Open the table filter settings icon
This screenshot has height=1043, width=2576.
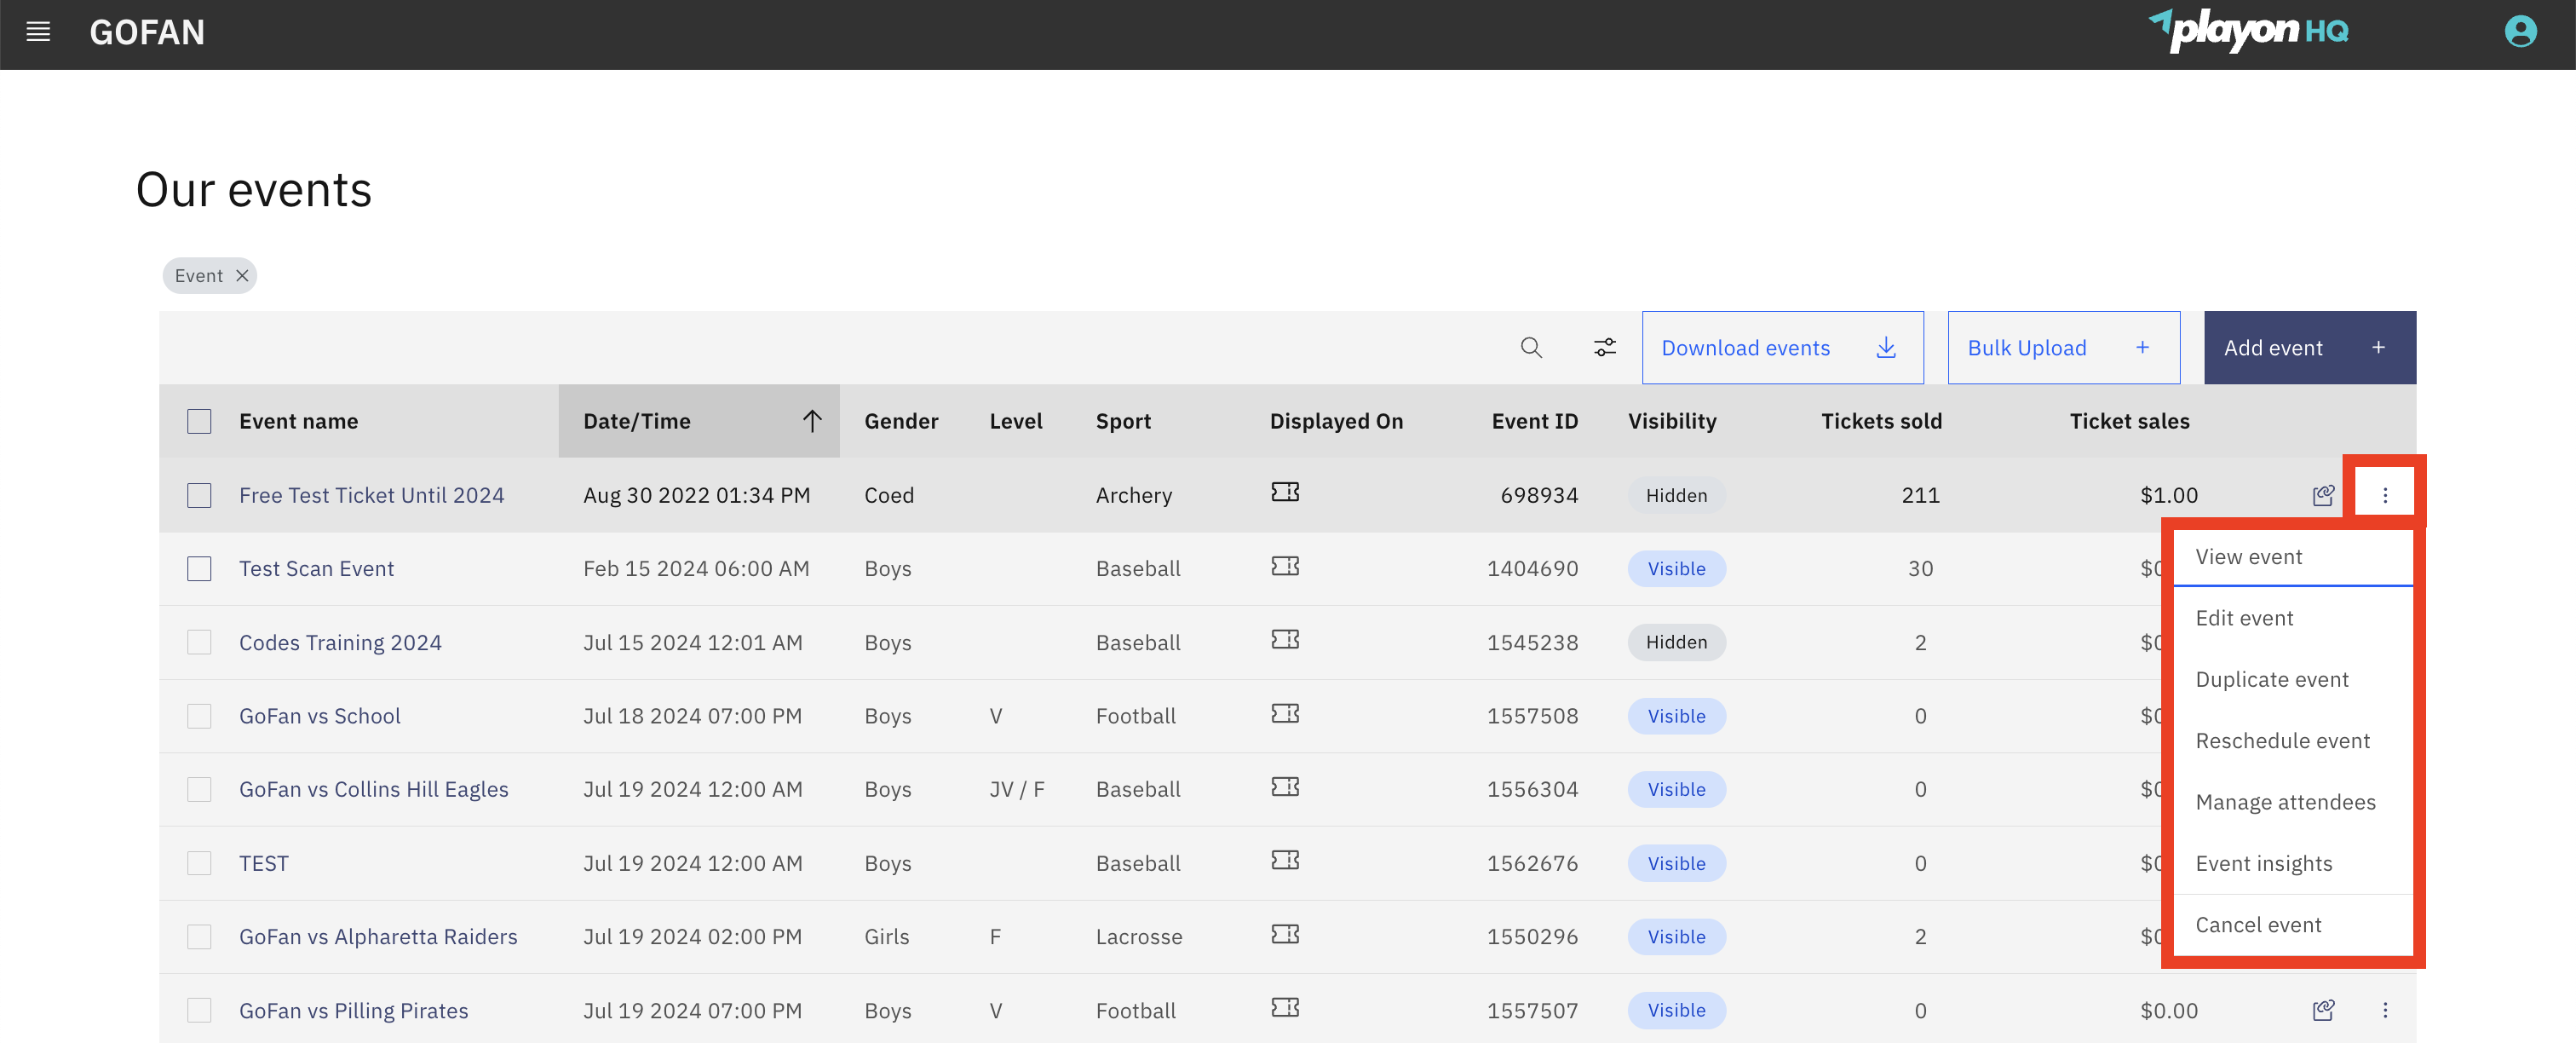[1604, 348]
